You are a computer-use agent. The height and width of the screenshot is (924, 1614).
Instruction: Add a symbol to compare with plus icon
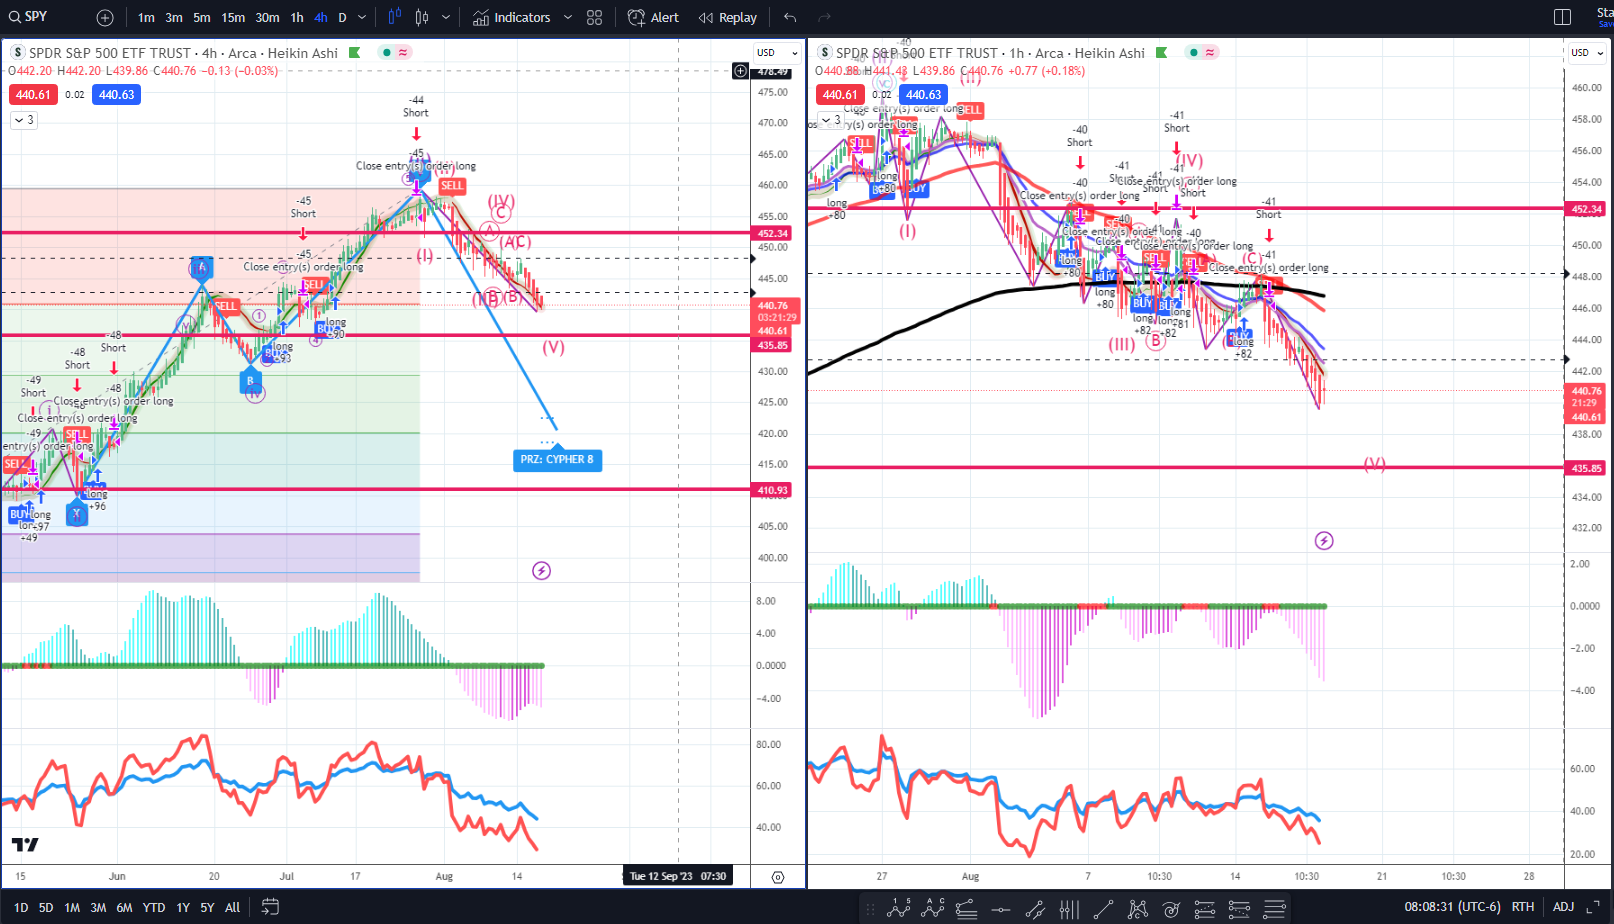(x=105, y=18)
